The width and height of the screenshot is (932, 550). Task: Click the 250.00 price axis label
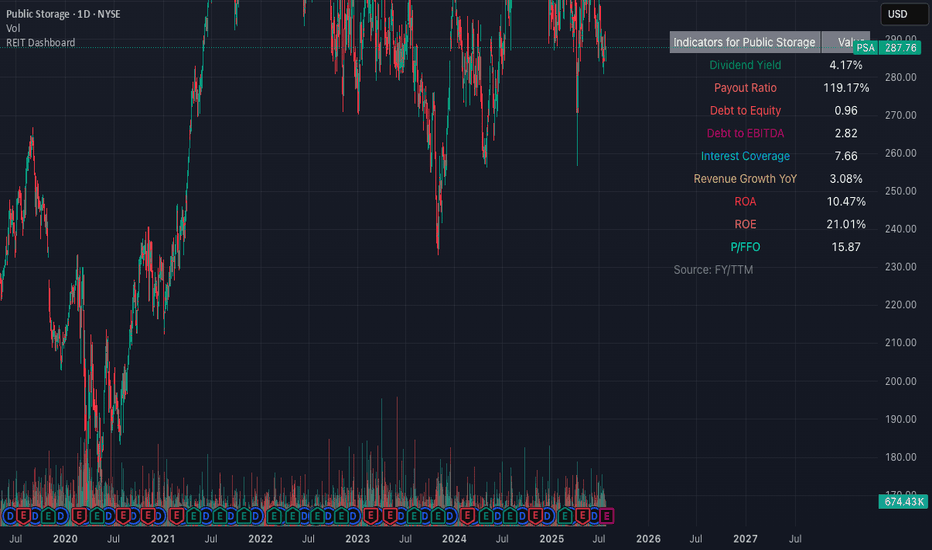click(900, 191)
